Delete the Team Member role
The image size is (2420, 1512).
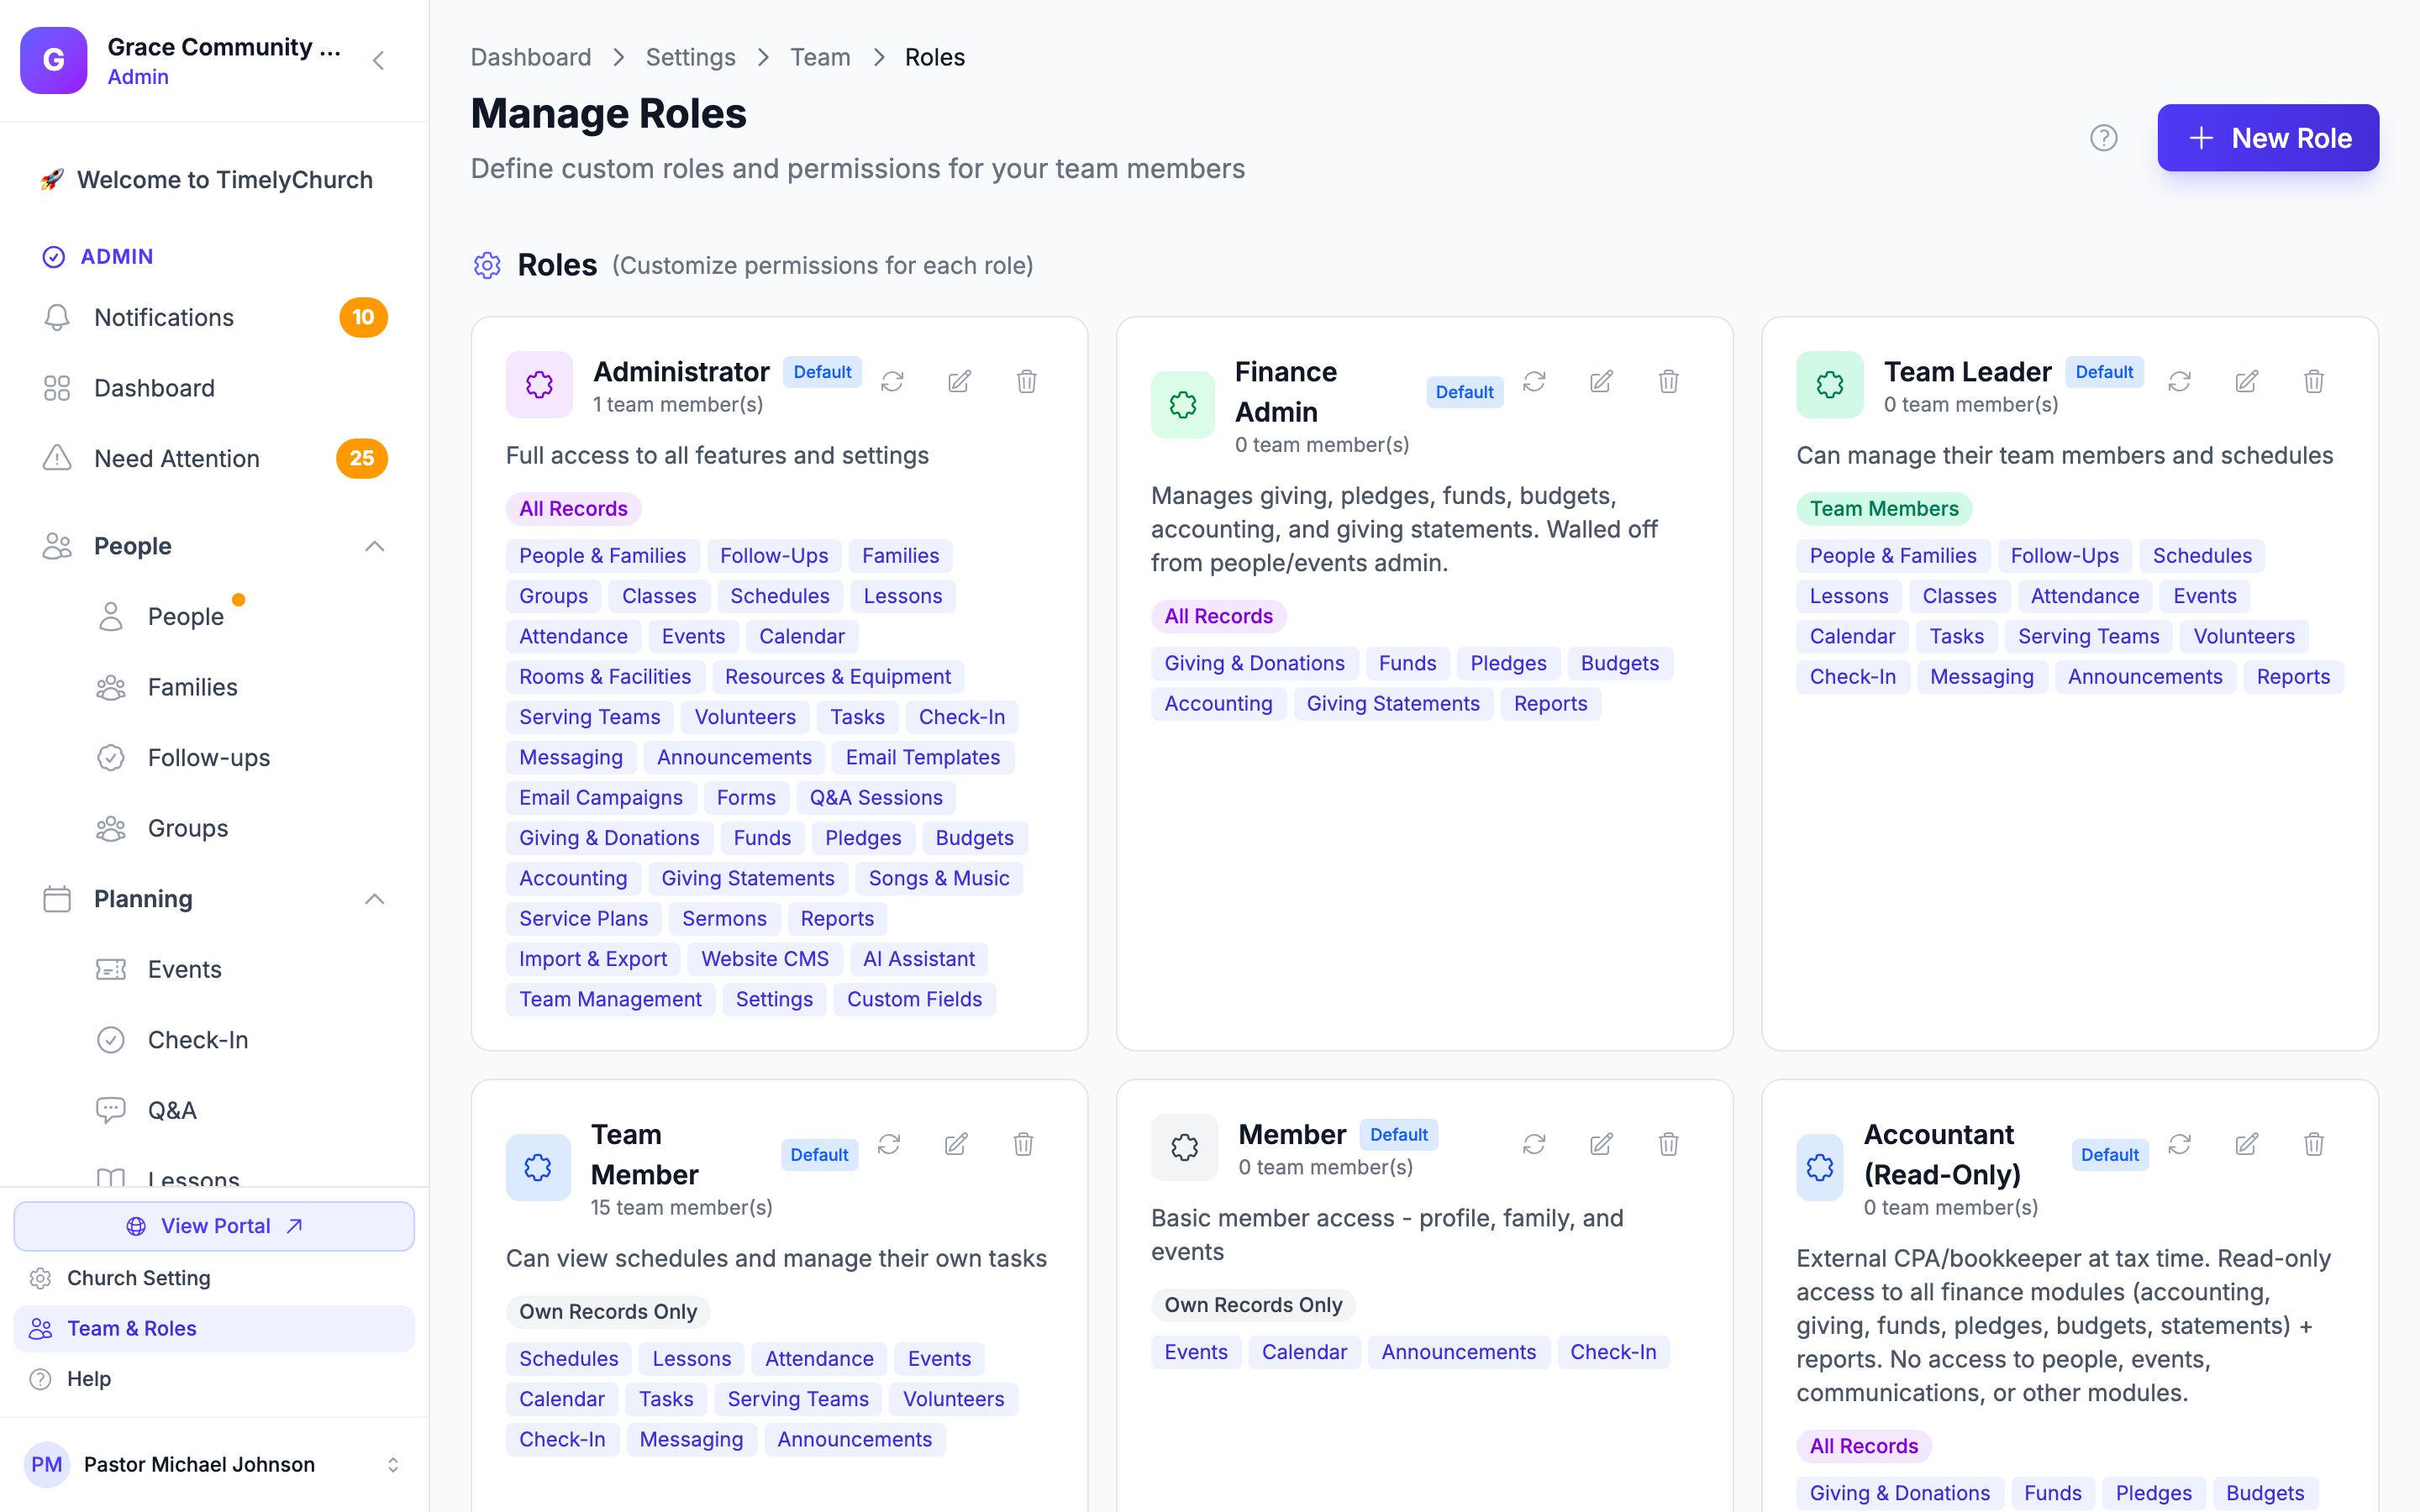pos(1023,1143)
